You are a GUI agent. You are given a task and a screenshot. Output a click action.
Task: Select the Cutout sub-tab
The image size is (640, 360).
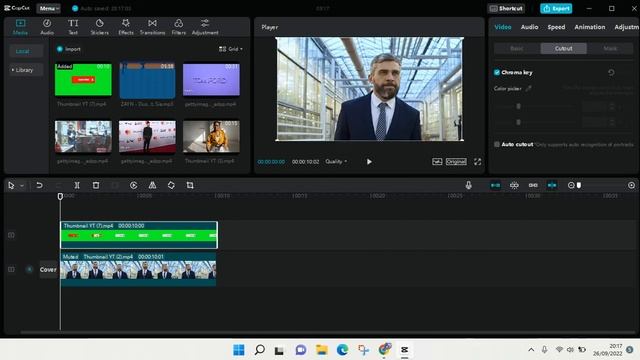(x=564, y=49)
